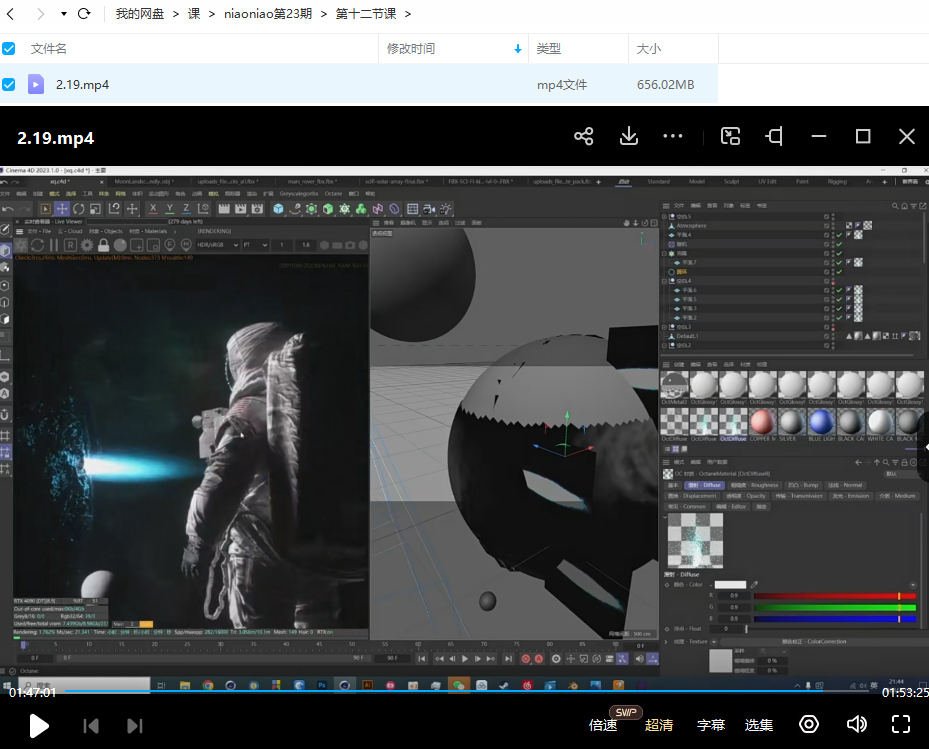
Task: Collapse the 空白4 null in the Object Manager
Action: point(664,281)
